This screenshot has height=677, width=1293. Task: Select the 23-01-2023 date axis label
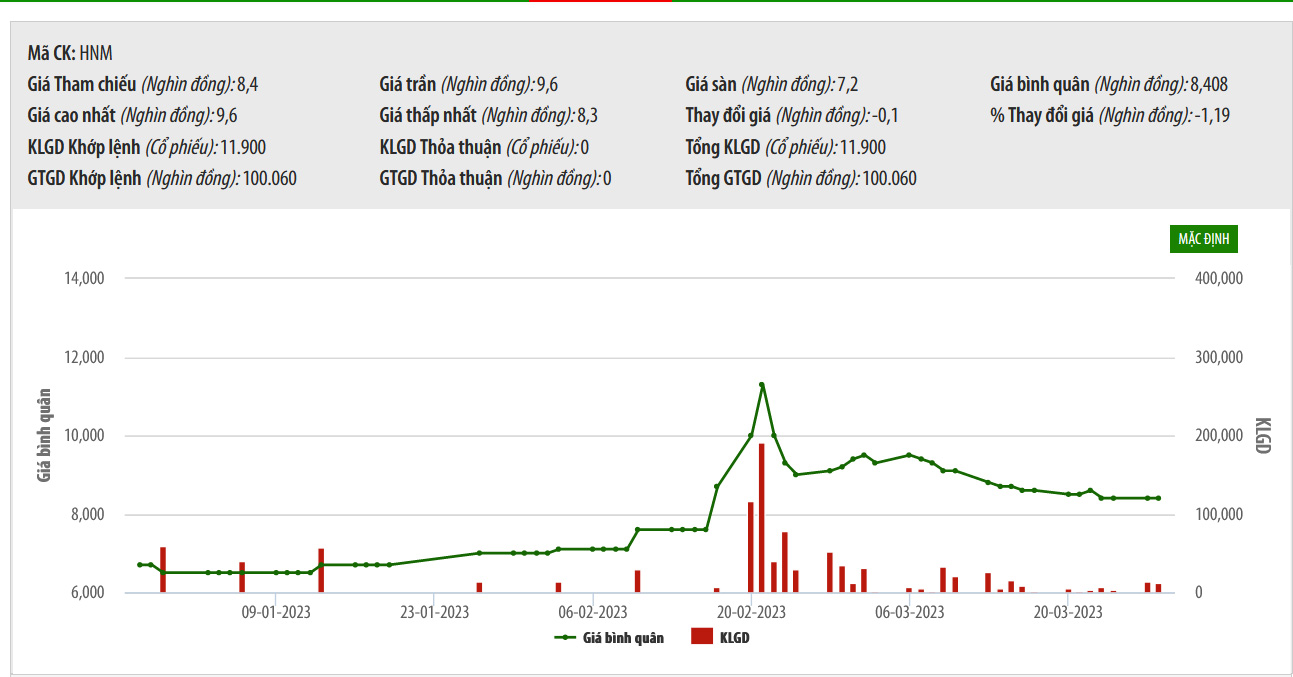[x=435, y=612]
